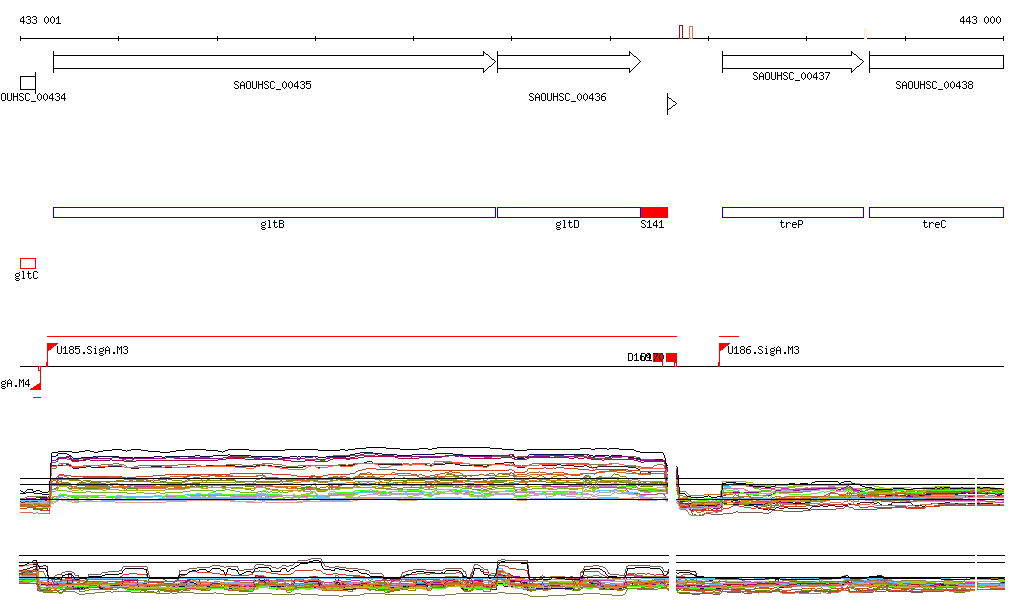Click the end coordinate 443 000
Image resolution: width=1024 pixels, height=611 pixels.
[980, 20]
